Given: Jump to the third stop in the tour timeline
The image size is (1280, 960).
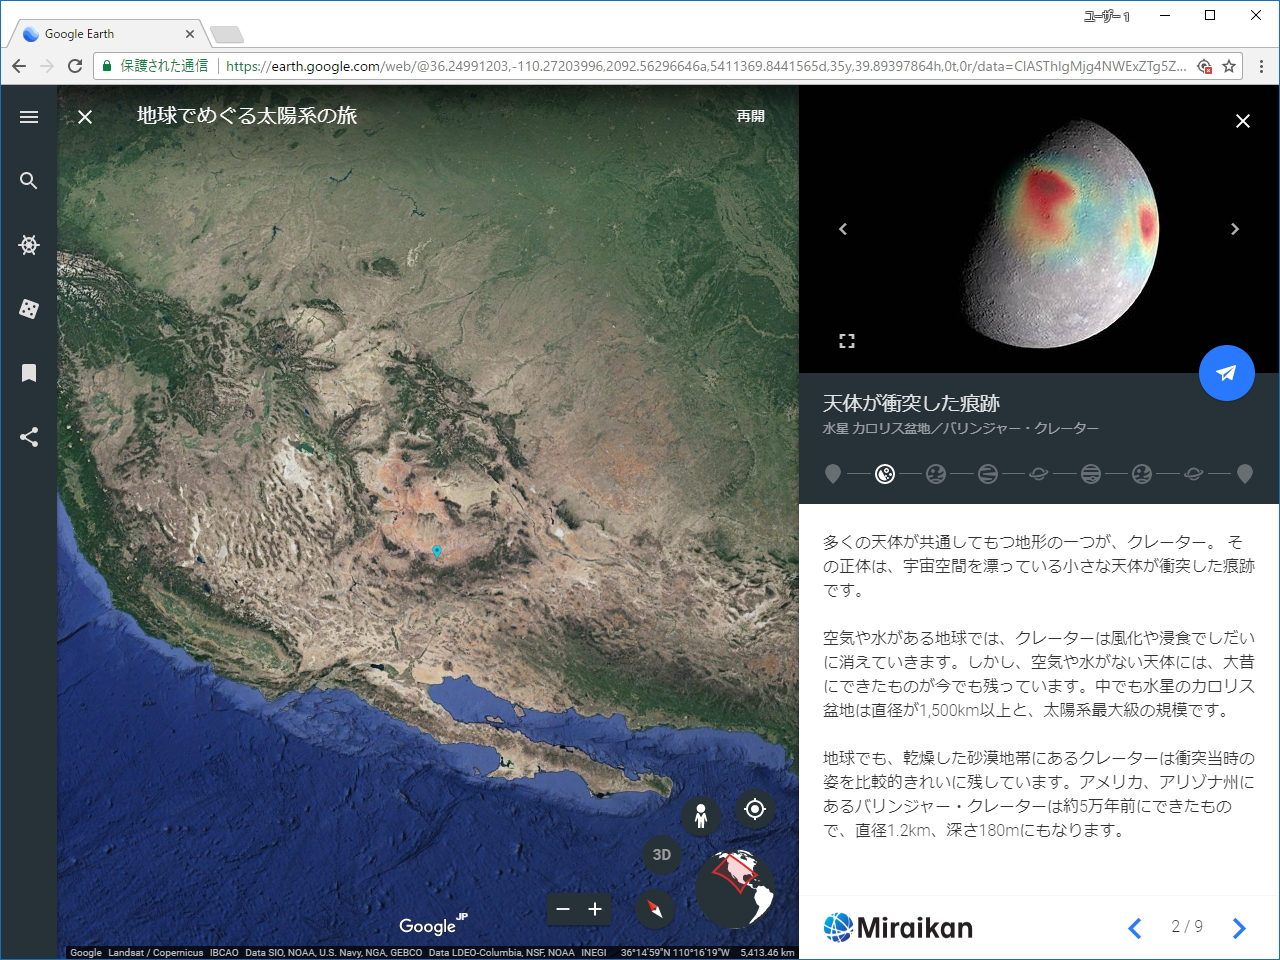Looking at the screenshot, I should coord(936,474).
